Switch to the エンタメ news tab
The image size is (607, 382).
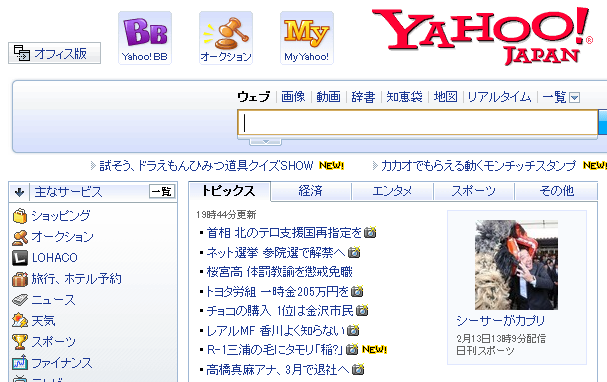click(392, 191)
